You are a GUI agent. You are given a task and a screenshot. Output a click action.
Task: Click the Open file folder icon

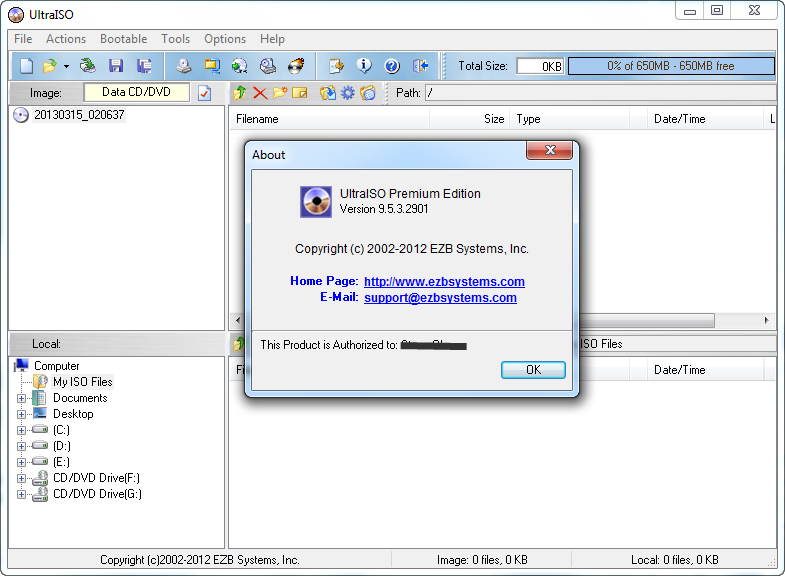click(50, 66)
